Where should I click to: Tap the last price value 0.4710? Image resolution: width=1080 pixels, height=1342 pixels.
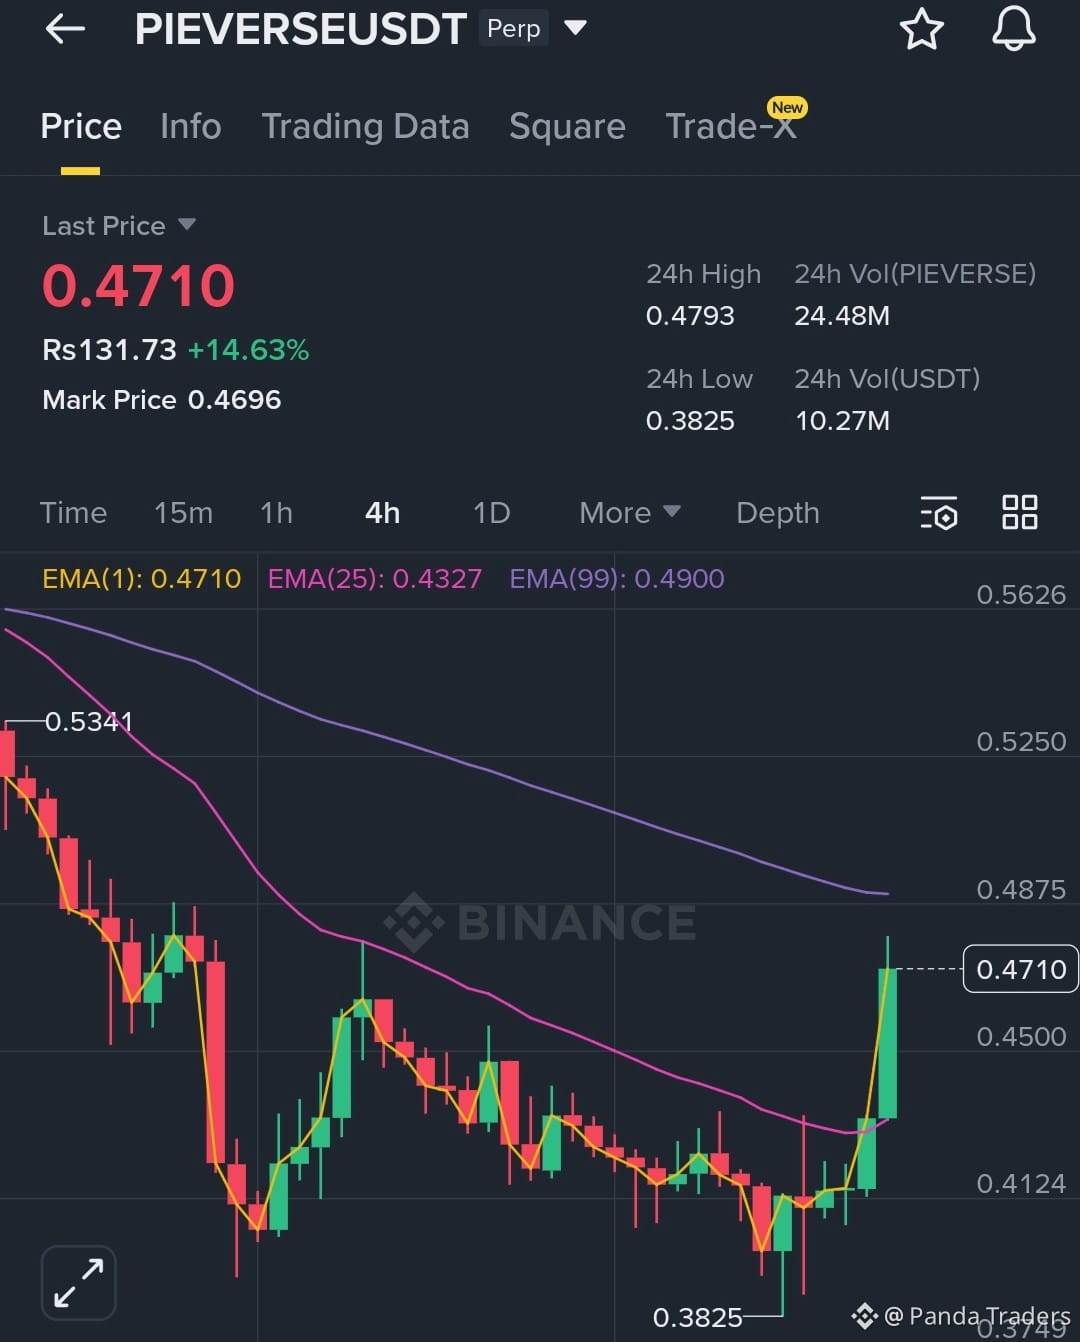[138, 286]
